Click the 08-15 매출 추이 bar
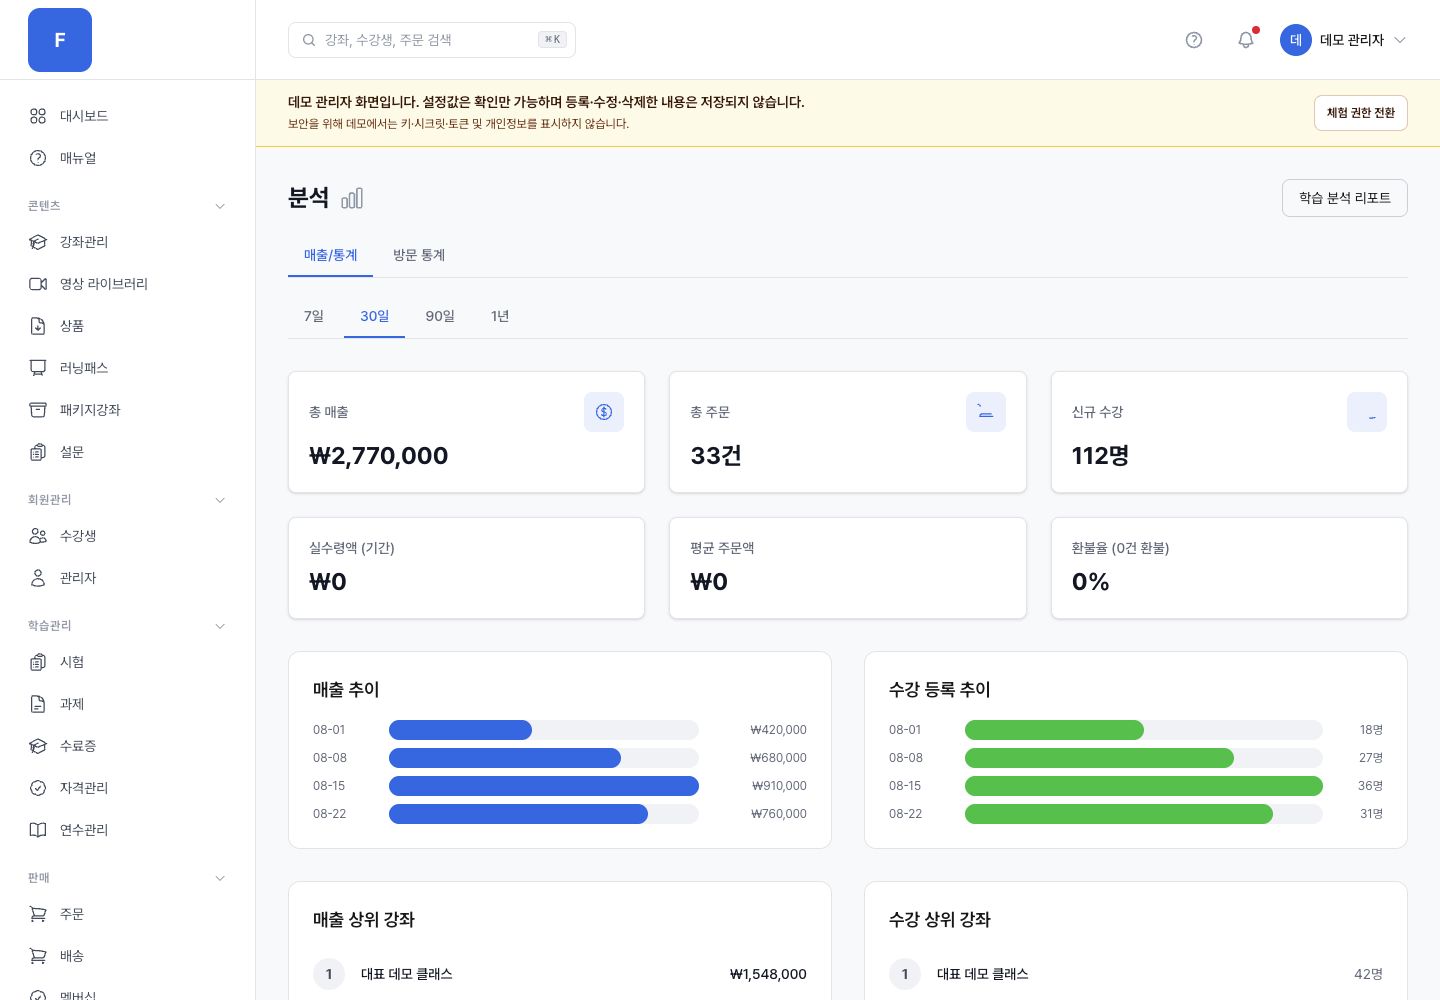Screen dimensions: 1440x1000 pos(544,786)
